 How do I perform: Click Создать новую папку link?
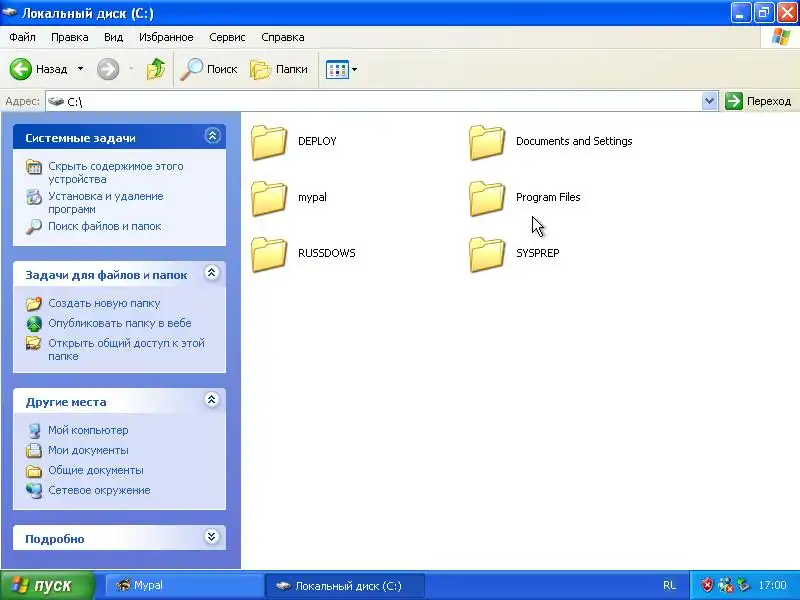(x=104, y=303)
